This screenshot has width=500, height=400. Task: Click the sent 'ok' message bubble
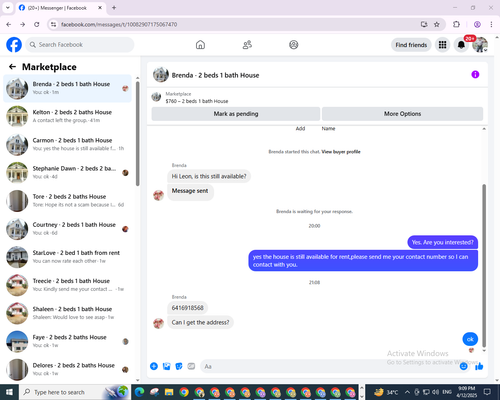[x=470, y=339]
